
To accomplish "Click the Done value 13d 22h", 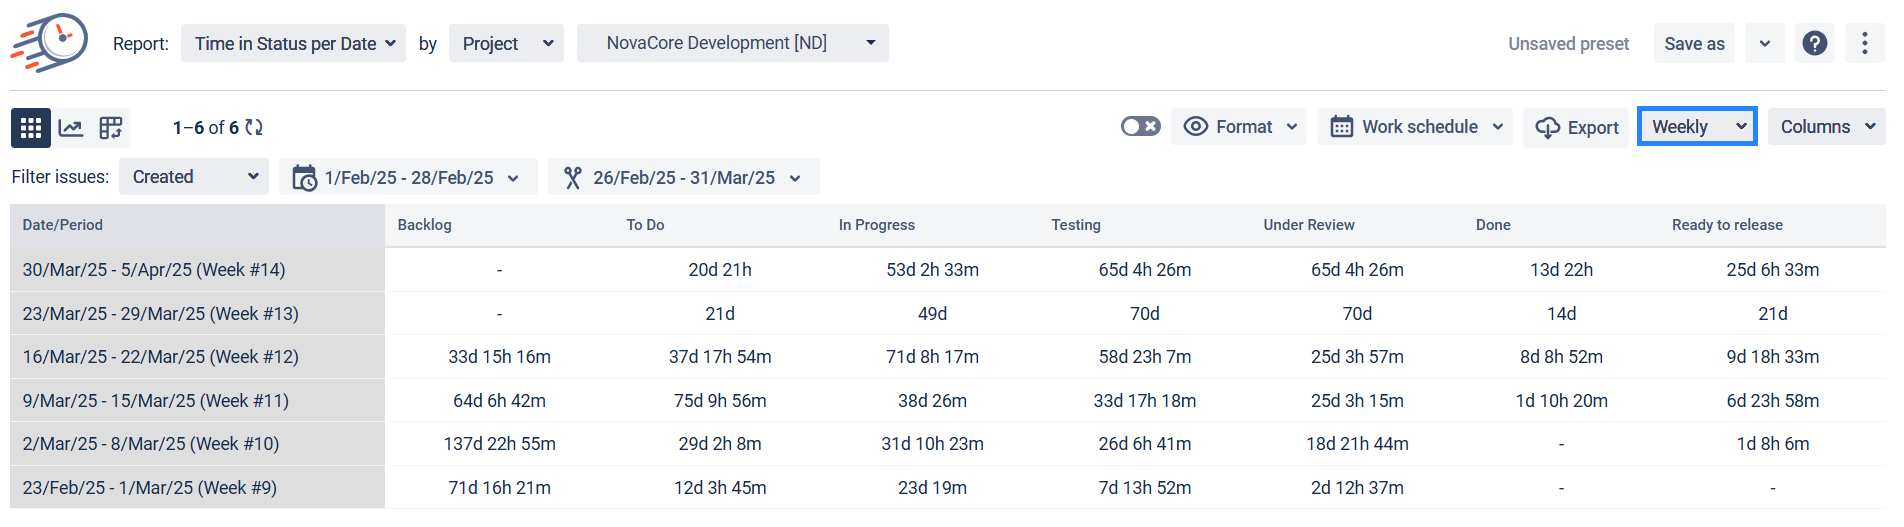I will click(1562, 270).
